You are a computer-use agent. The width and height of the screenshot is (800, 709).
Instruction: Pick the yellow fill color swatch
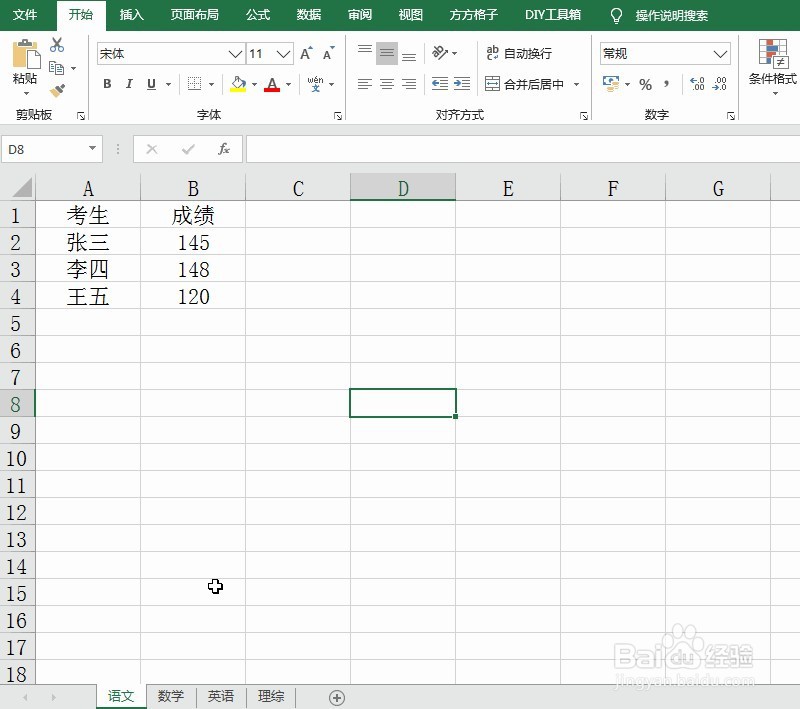[x=238, y=87]
